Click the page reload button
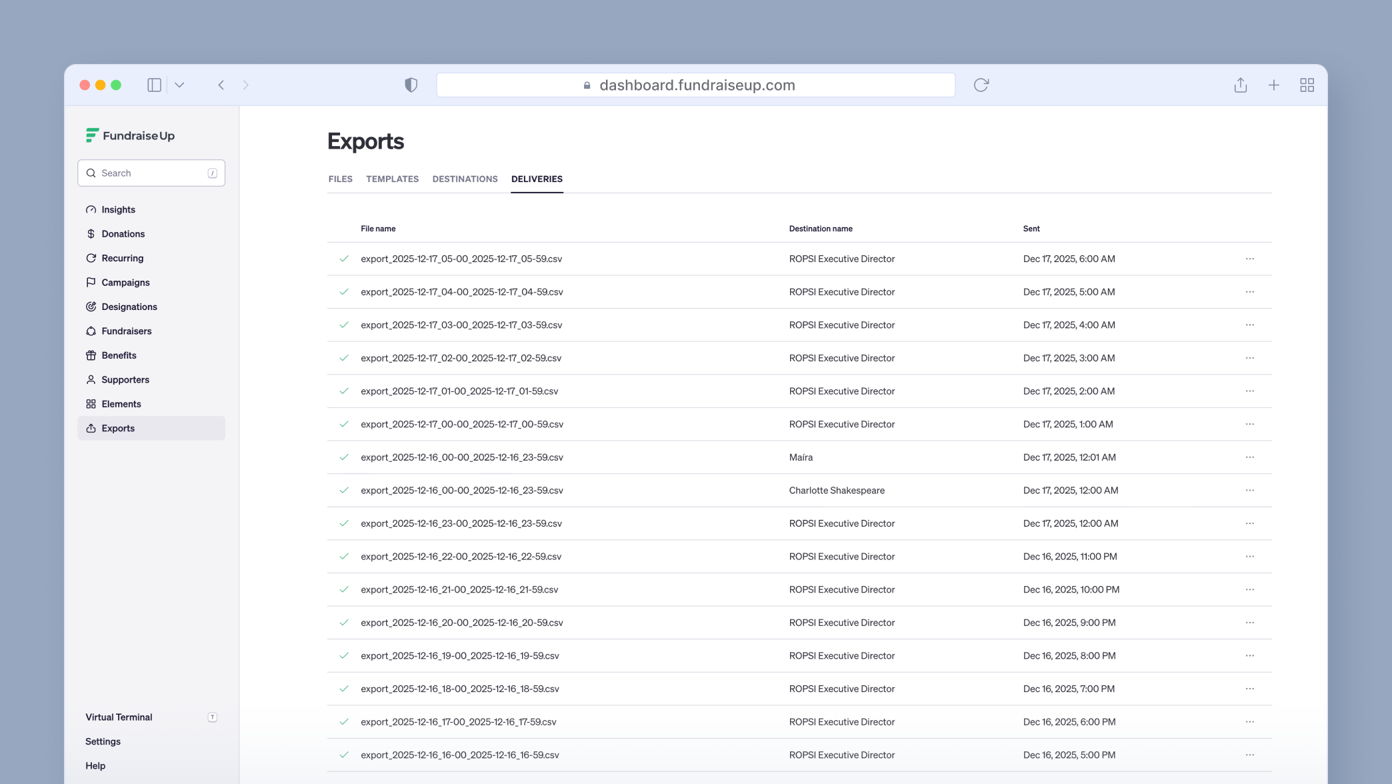Viewport: 1392px width, 784px height. point(981,85)
